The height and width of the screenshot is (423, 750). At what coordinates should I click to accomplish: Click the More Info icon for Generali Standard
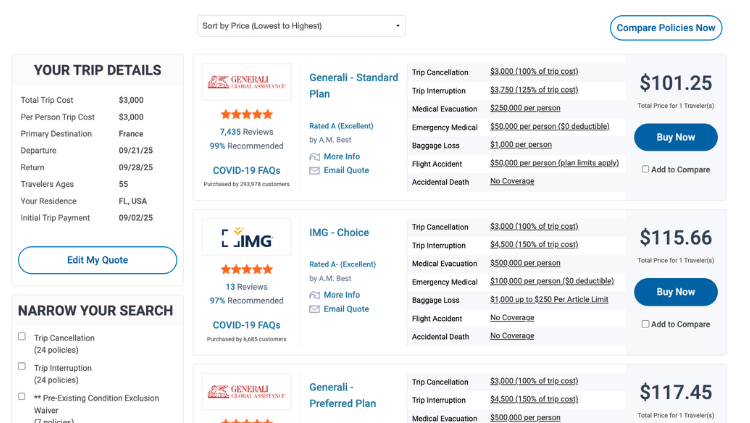315,157
